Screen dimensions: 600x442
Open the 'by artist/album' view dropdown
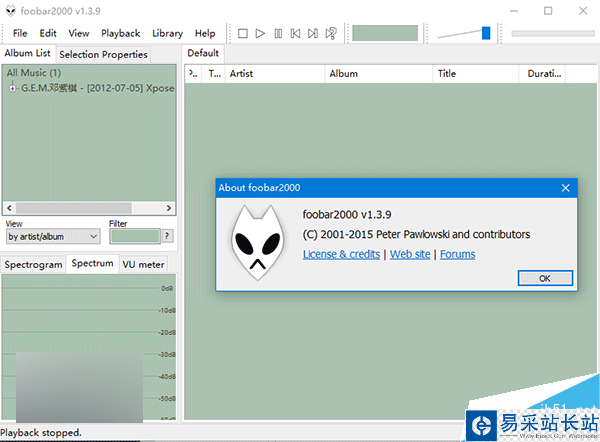tap(53, 236)
